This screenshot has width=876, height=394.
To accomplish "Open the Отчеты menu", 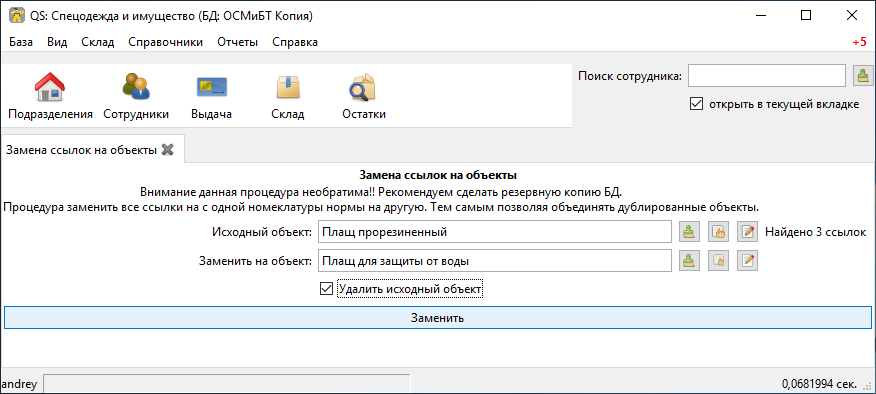I will 237,42.
